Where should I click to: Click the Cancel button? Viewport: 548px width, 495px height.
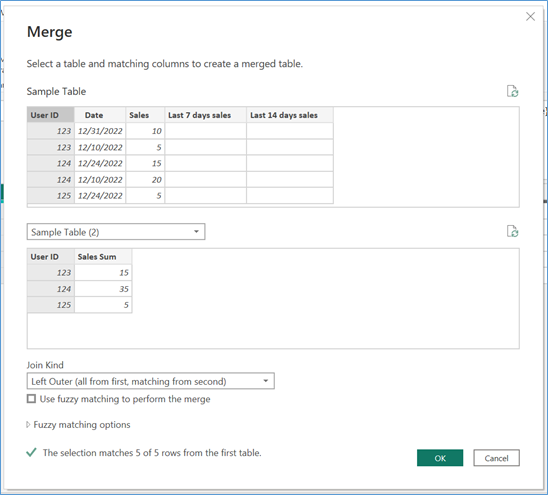tap(496, 458)
